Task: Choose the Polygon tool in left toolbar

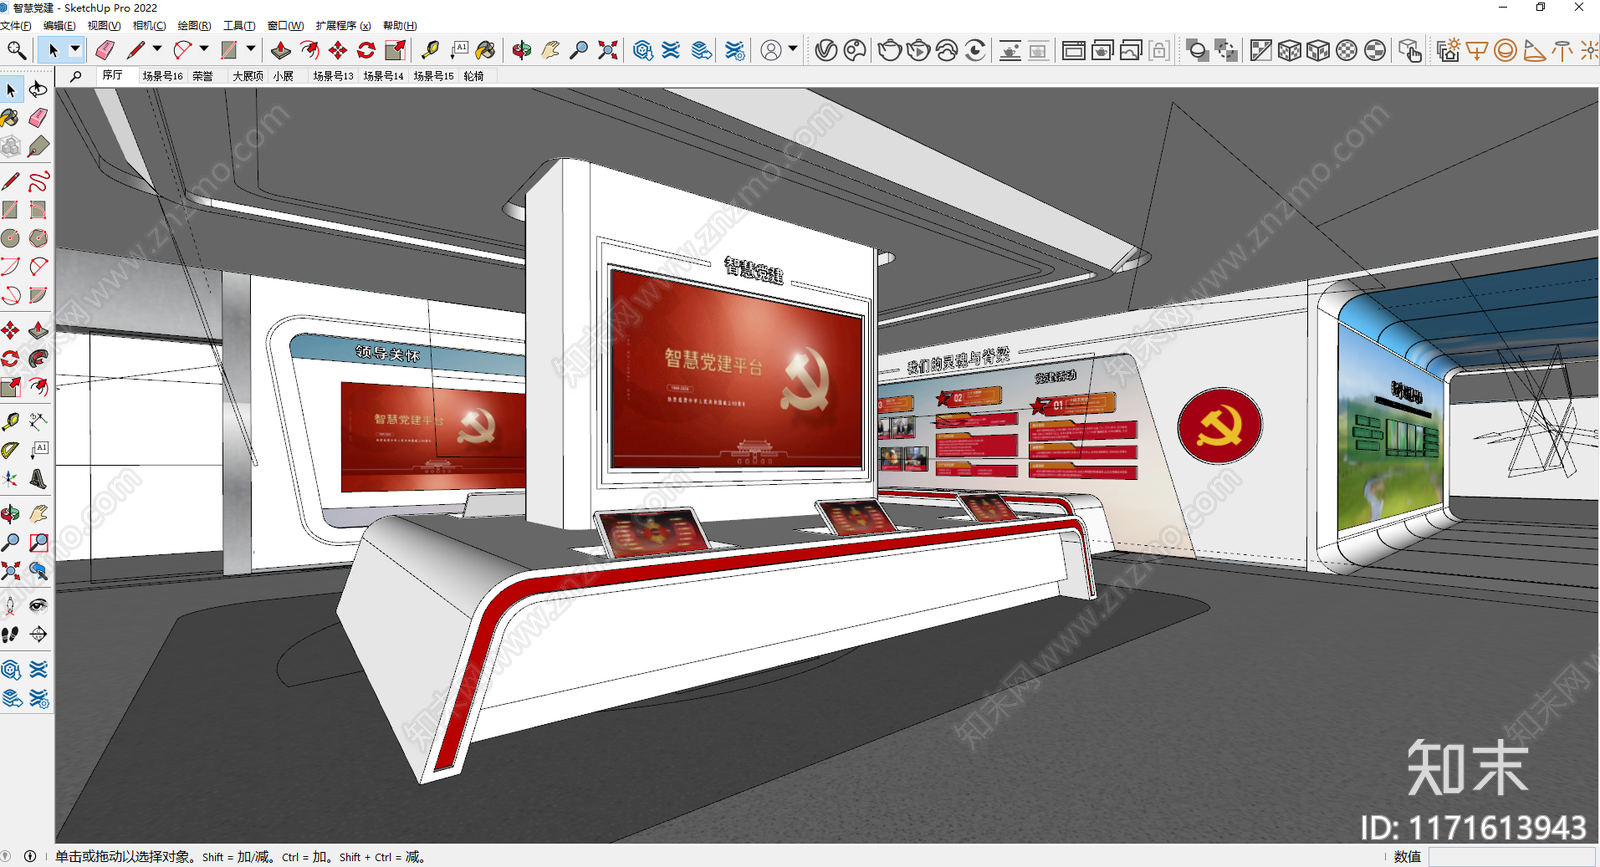Action: [x=38, y=238]
